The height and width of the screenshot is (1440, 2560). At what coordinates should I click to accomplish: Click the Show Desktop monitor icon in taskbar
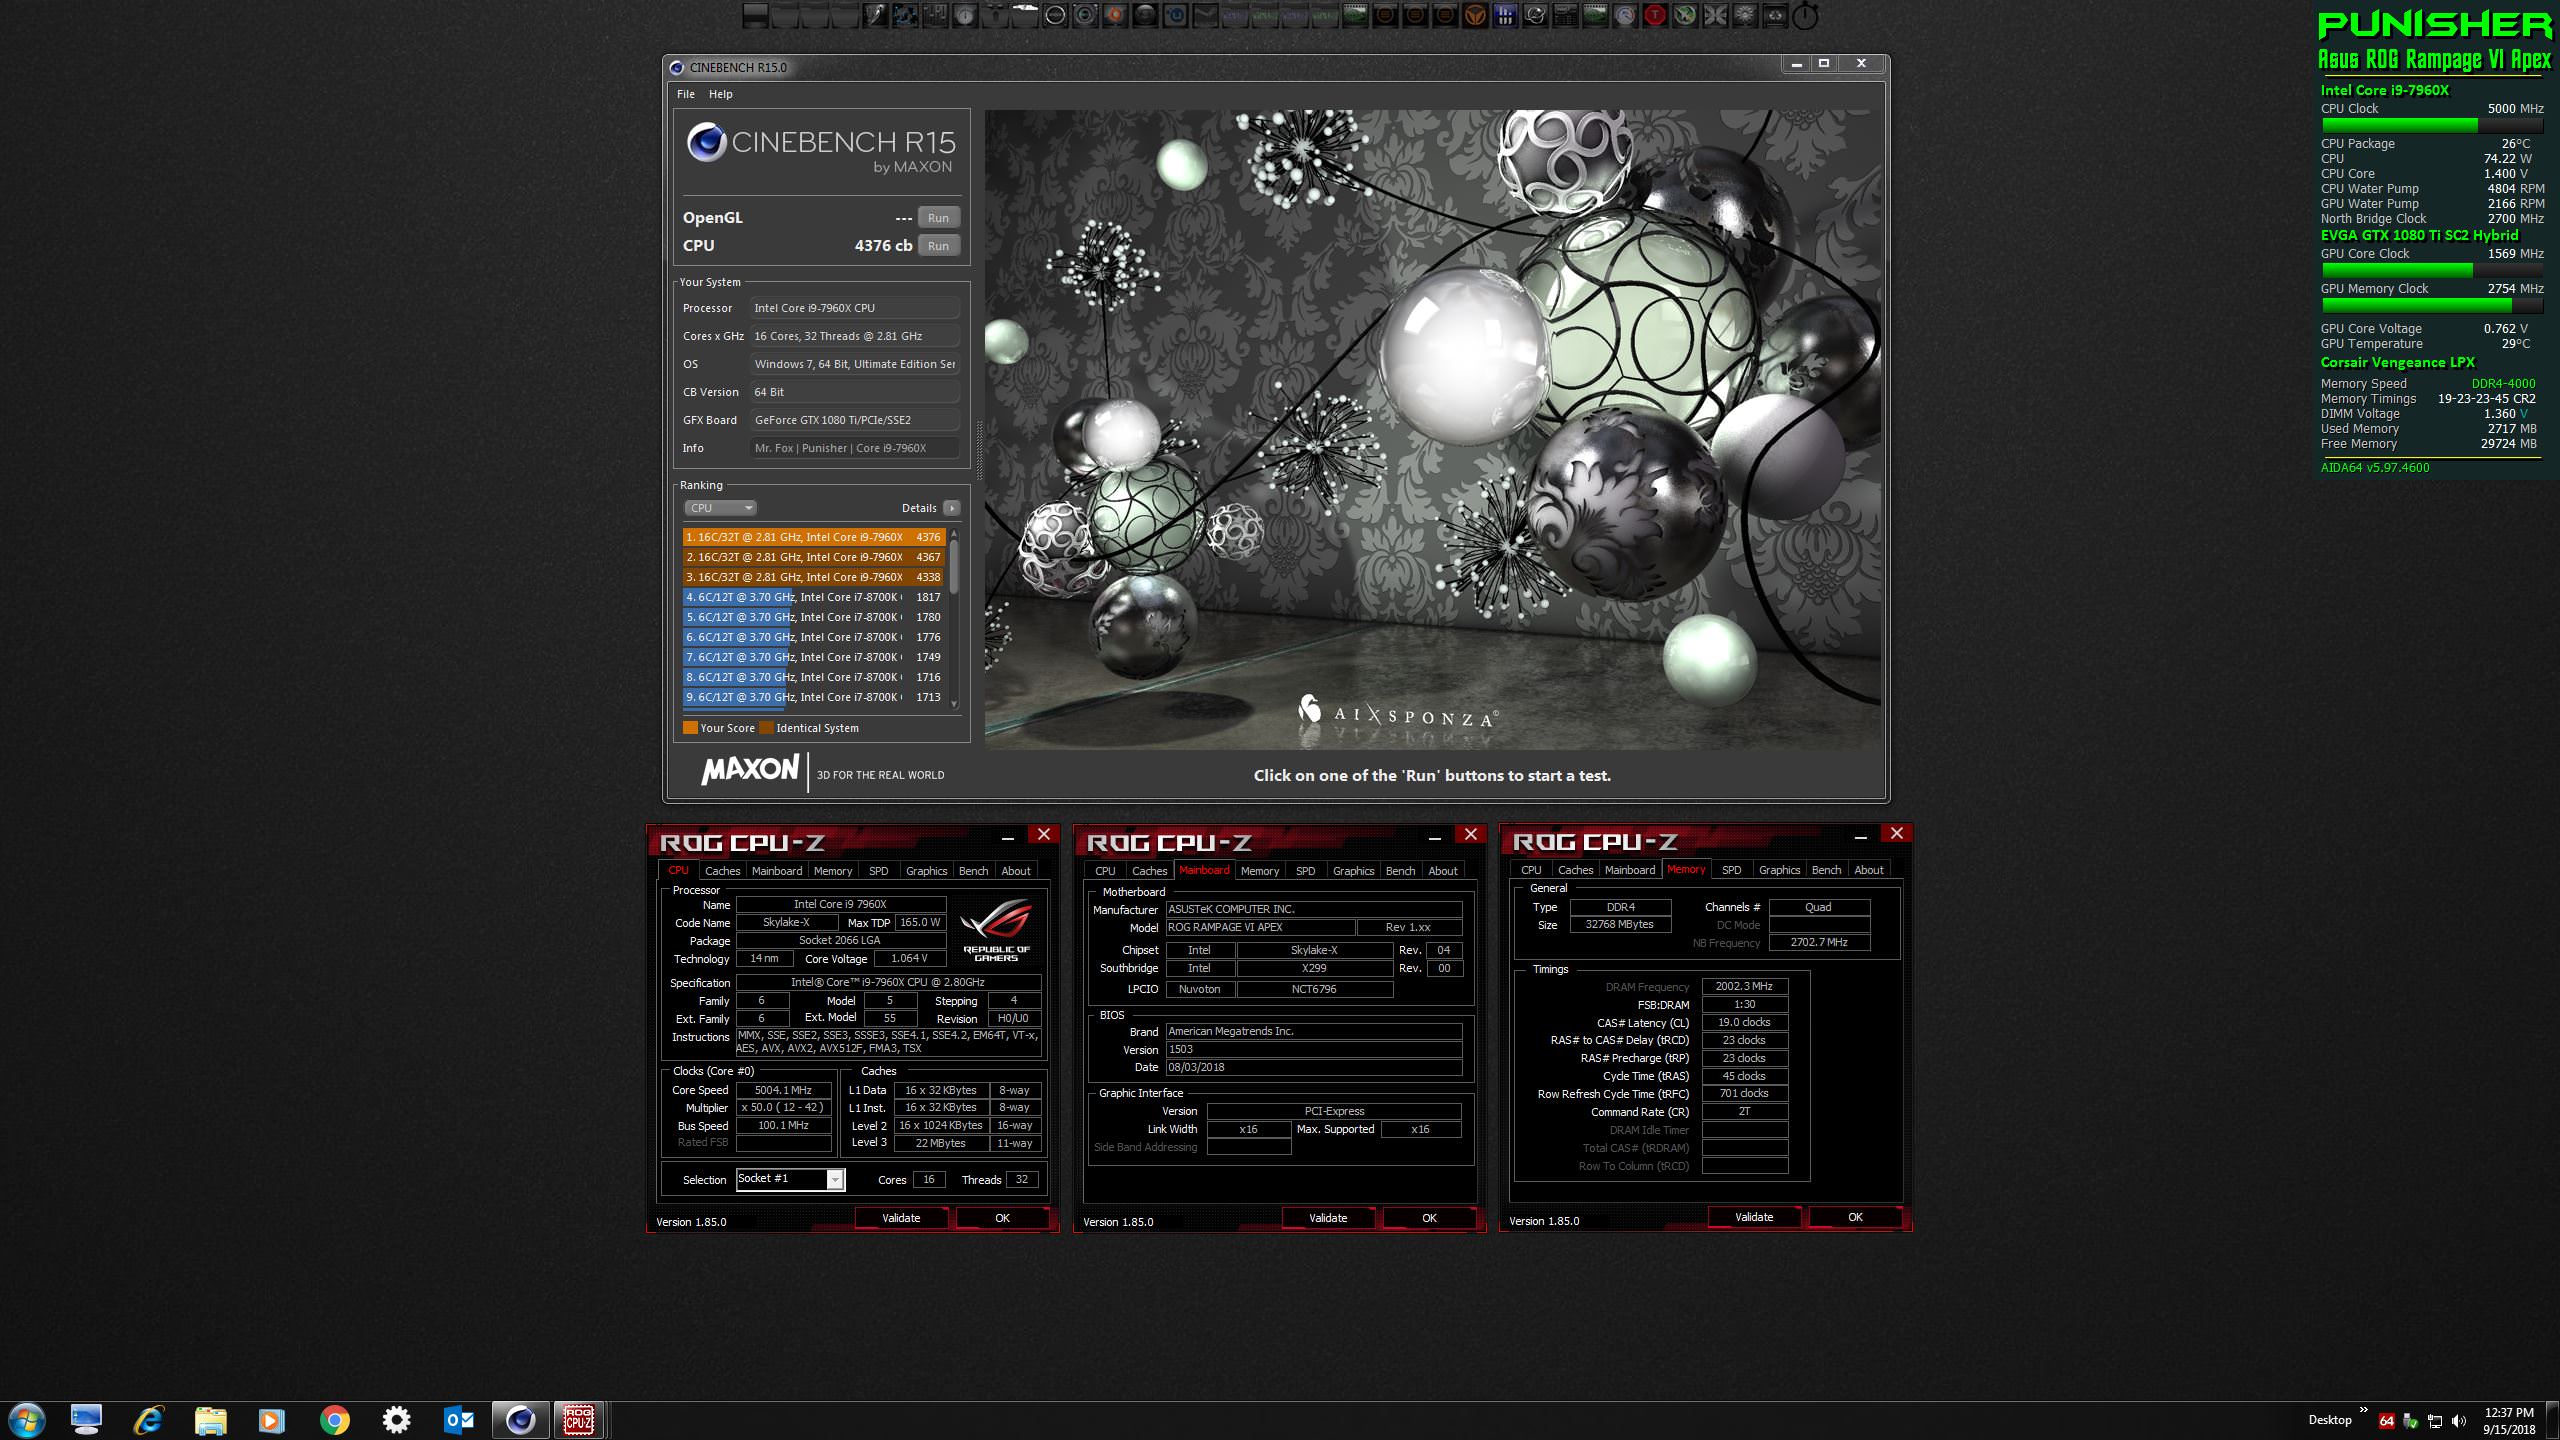86,1420
